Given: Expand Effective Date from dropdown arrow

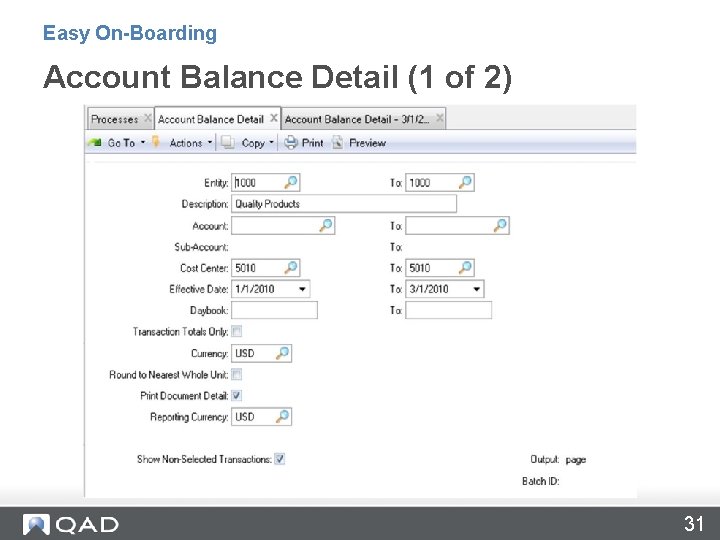Looking at the screenshot, I should tap(302, 289).
